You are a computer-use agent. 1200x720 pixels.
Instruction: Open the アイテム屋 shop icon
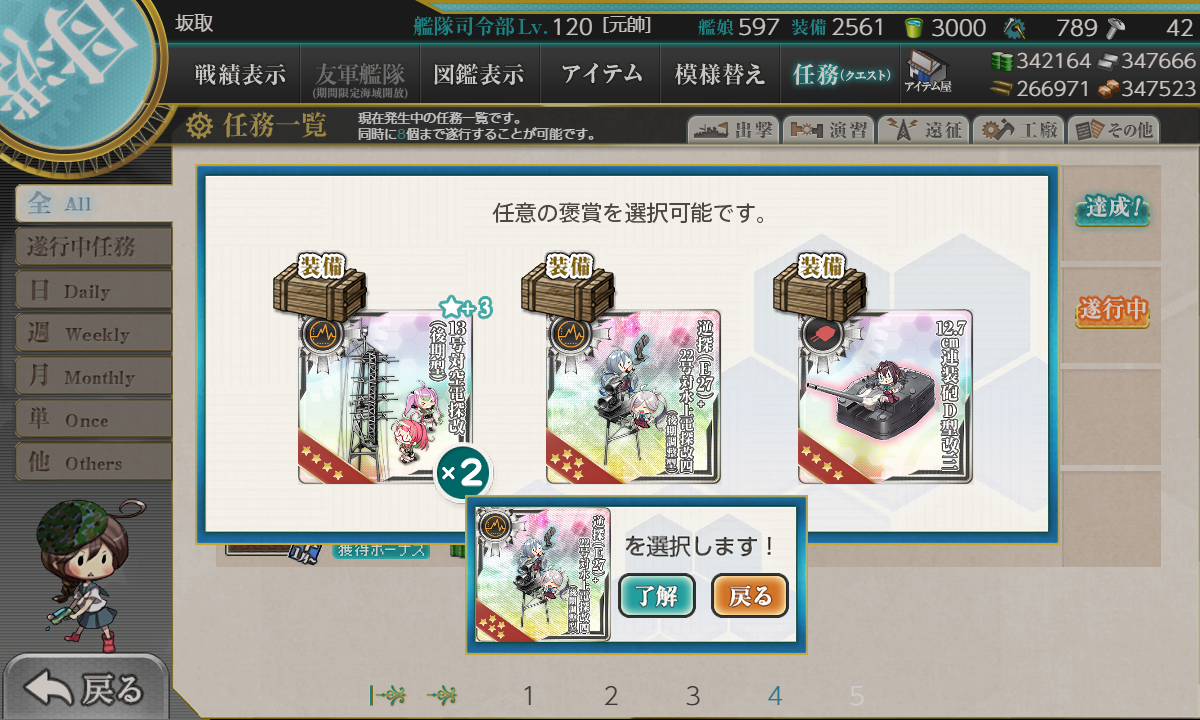tap(928, 73)
